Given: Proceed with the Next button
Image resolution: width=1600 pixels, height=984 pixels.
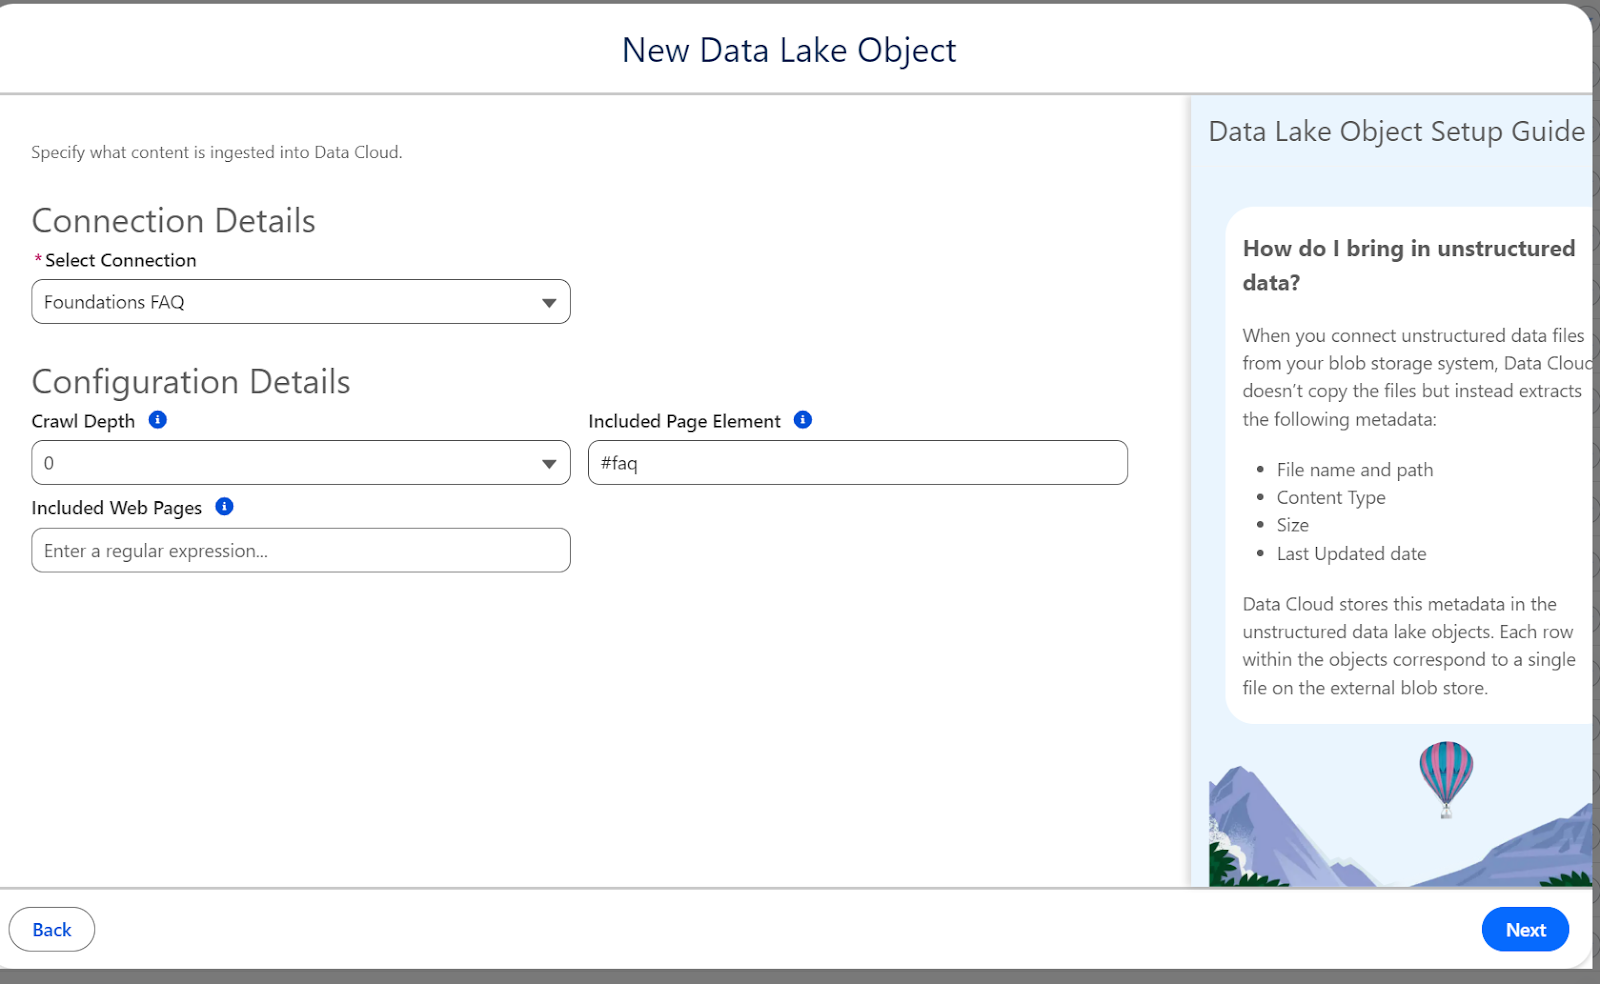Looking at the screenshot, I should 1524,930.
